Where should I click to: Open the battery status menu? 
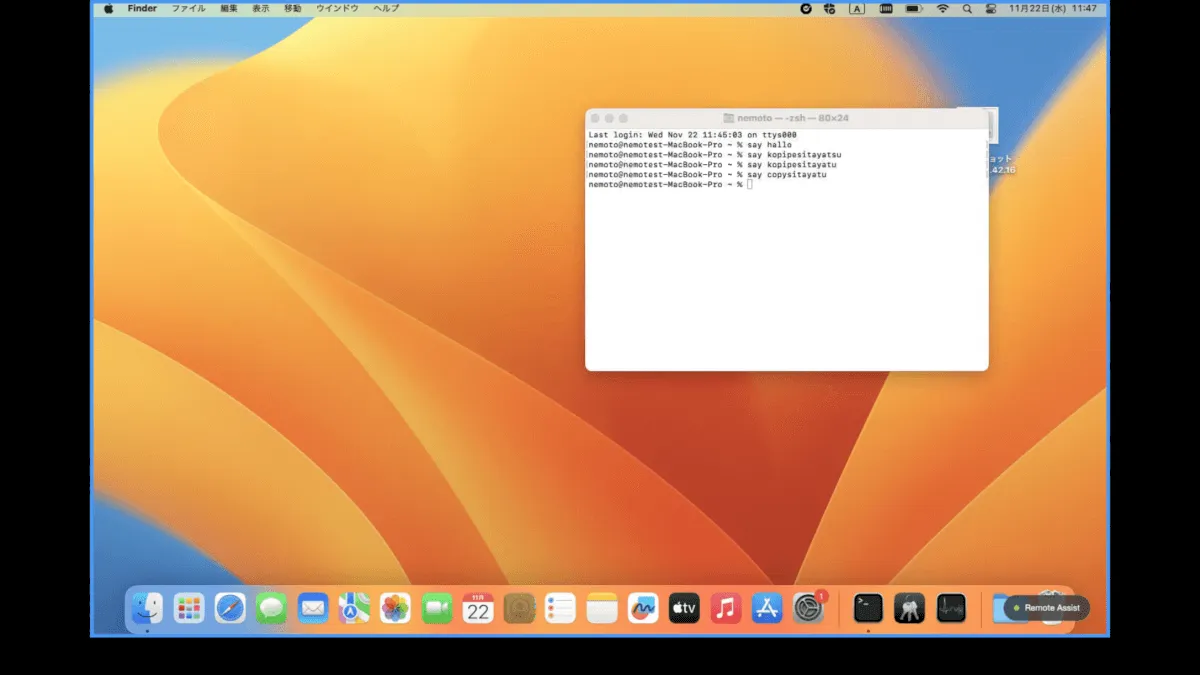[x=913, y=8]
